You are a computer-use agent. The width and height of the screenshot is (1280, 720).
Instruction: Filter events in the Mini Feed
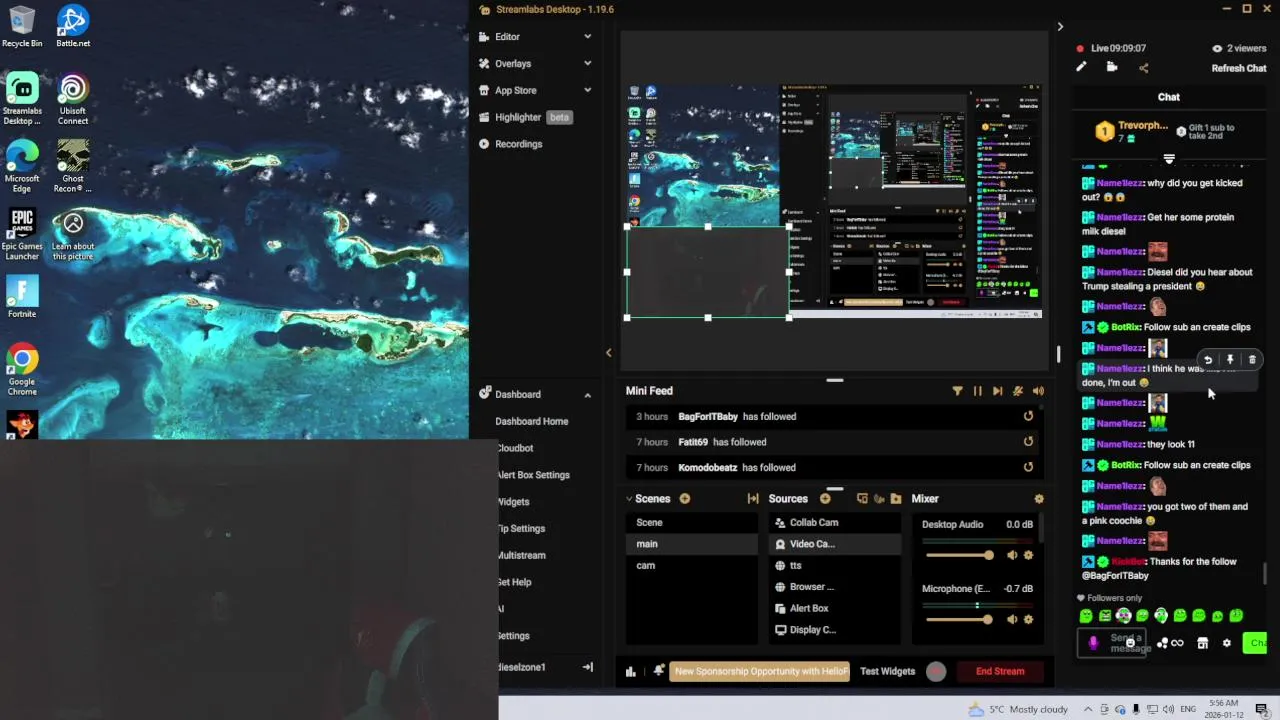tap(957, 391)
